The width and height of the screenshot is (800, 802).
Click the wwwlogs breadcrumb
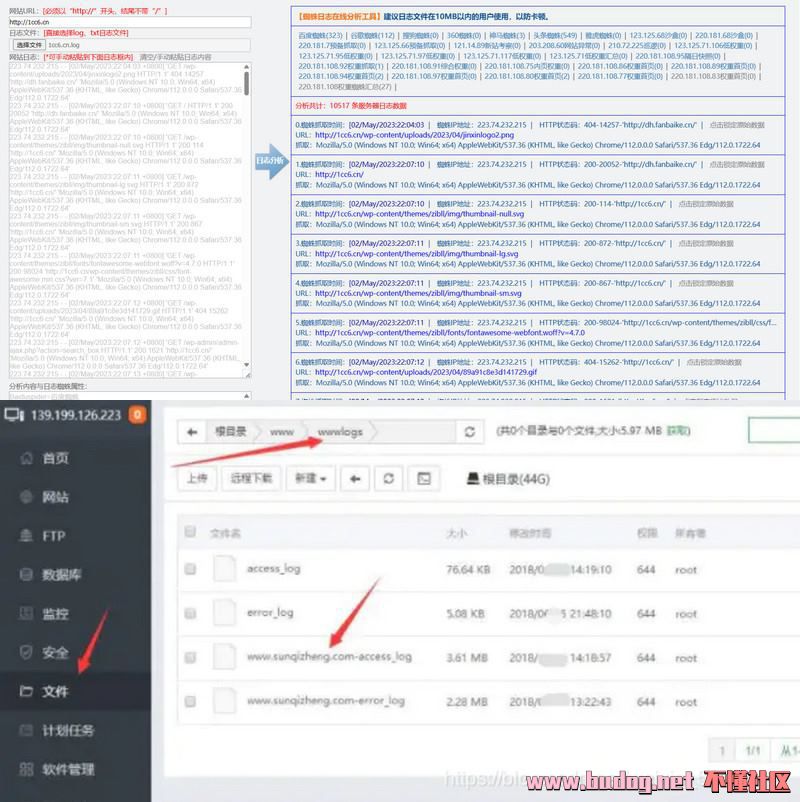coord(340,432)
